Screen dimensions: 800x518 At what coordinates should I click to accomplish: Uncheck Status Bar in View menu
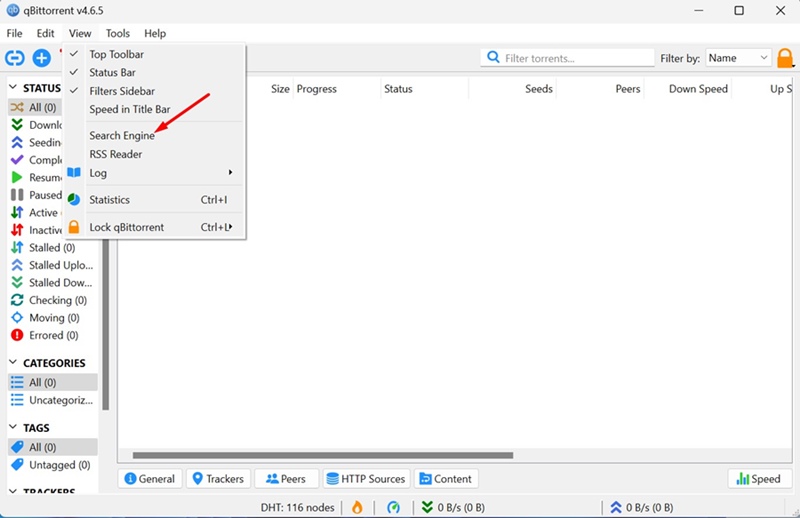[155, 72]
